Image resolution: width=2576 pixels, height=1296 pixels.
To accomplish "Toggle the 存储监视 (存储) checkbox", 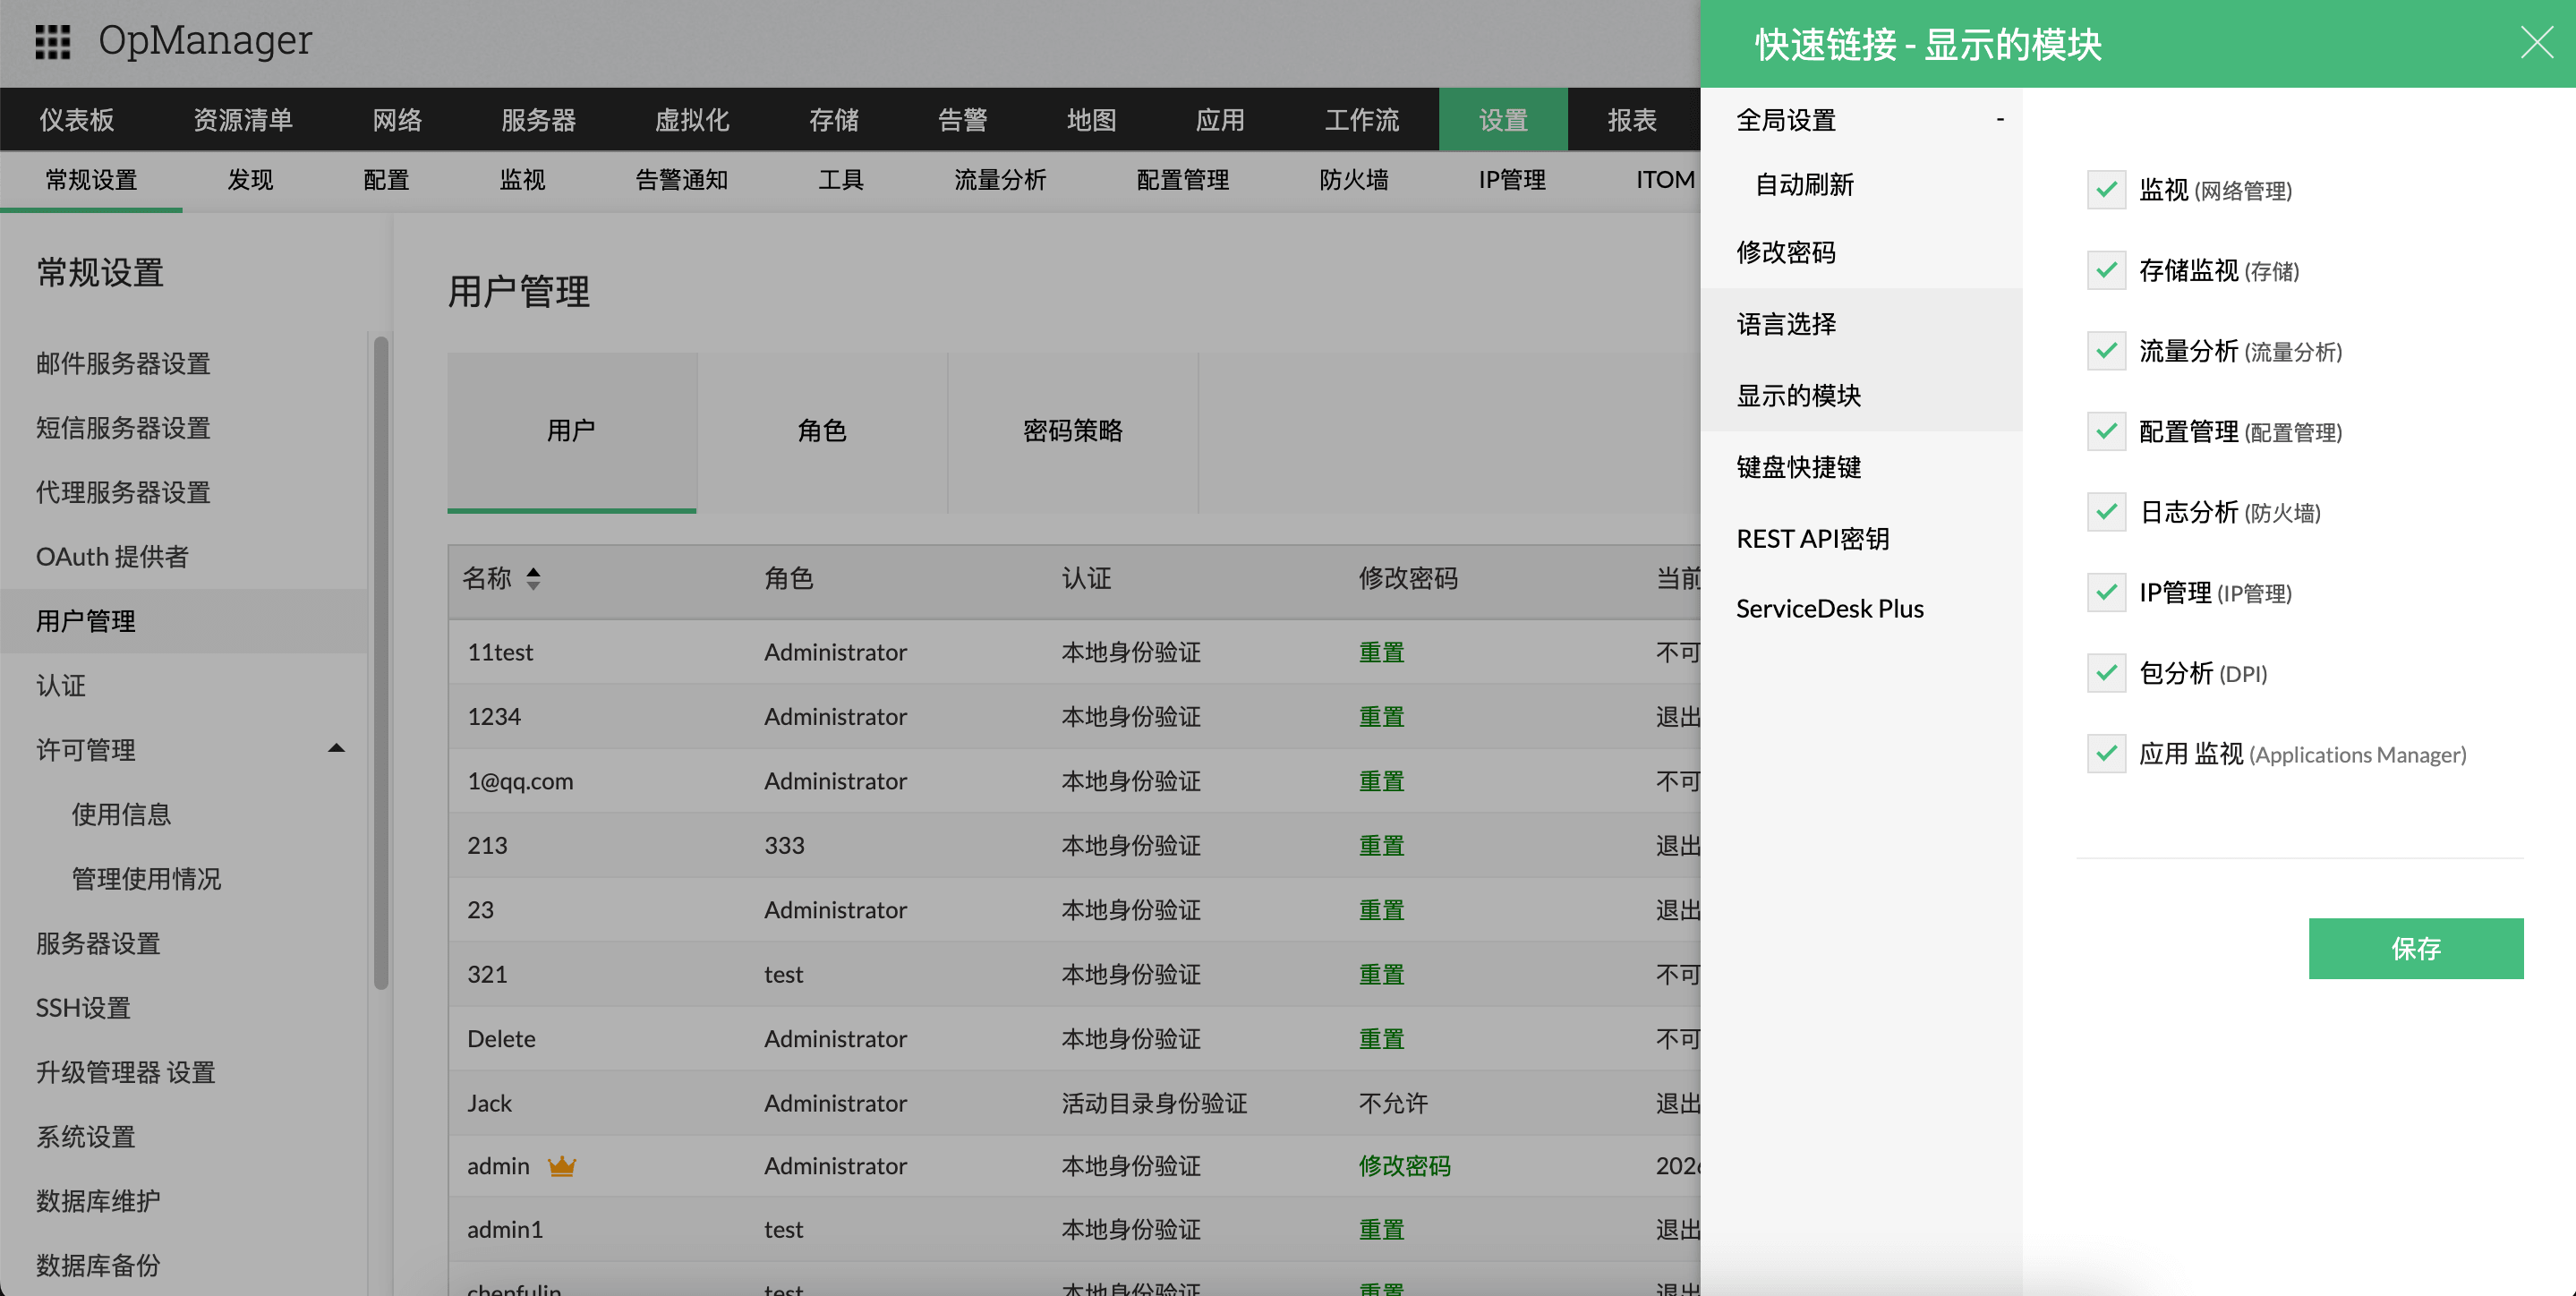I will click(x=2106, y=270).
